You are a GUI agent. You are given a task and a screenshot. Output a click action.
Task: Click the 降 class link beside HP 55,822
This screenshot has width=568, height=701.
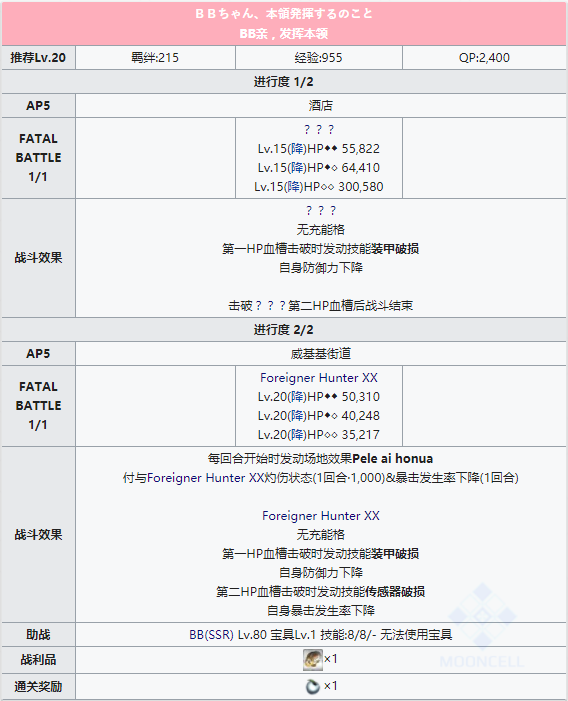point(297,148)
